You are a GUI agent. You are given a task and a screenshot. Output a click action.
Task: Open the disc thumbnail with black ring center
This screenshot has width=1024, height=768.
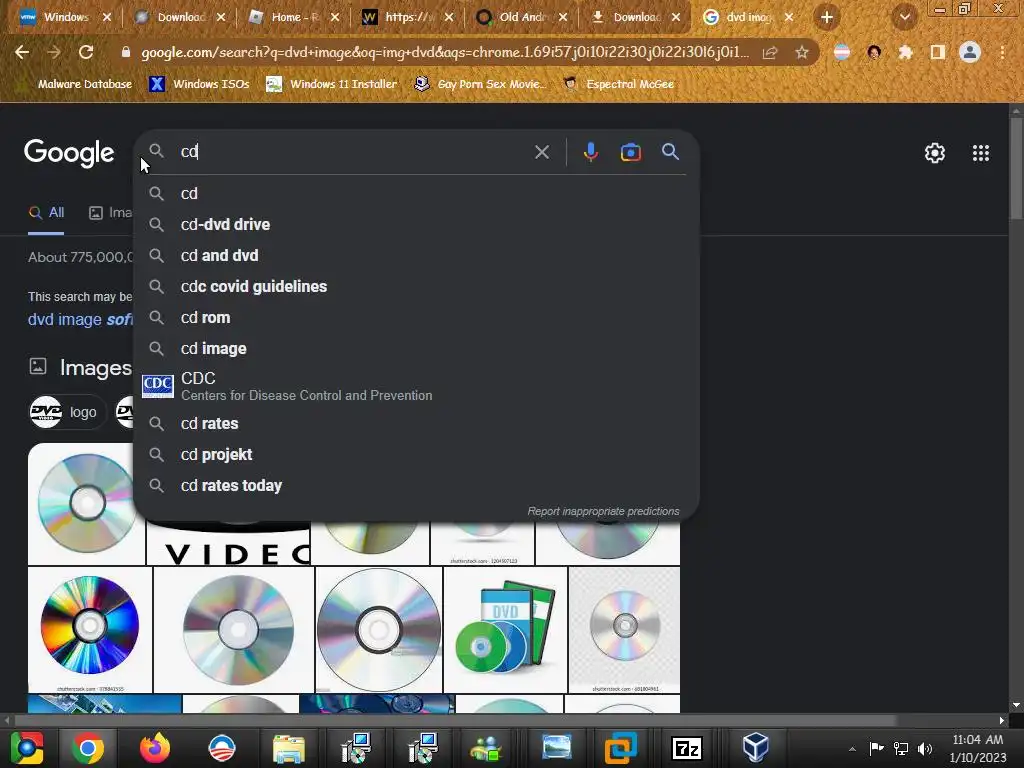379,629
